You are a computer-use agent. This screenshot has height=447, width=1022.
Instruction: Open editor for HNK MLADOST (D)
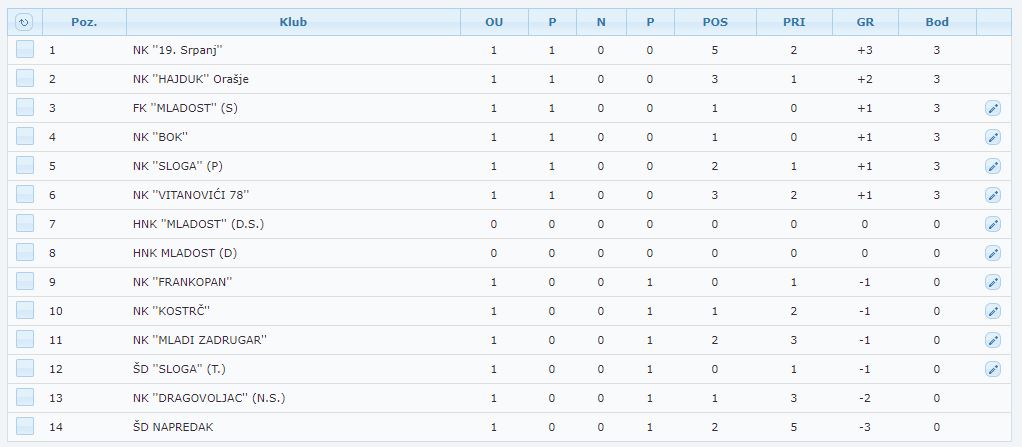(x=993, y=253)
